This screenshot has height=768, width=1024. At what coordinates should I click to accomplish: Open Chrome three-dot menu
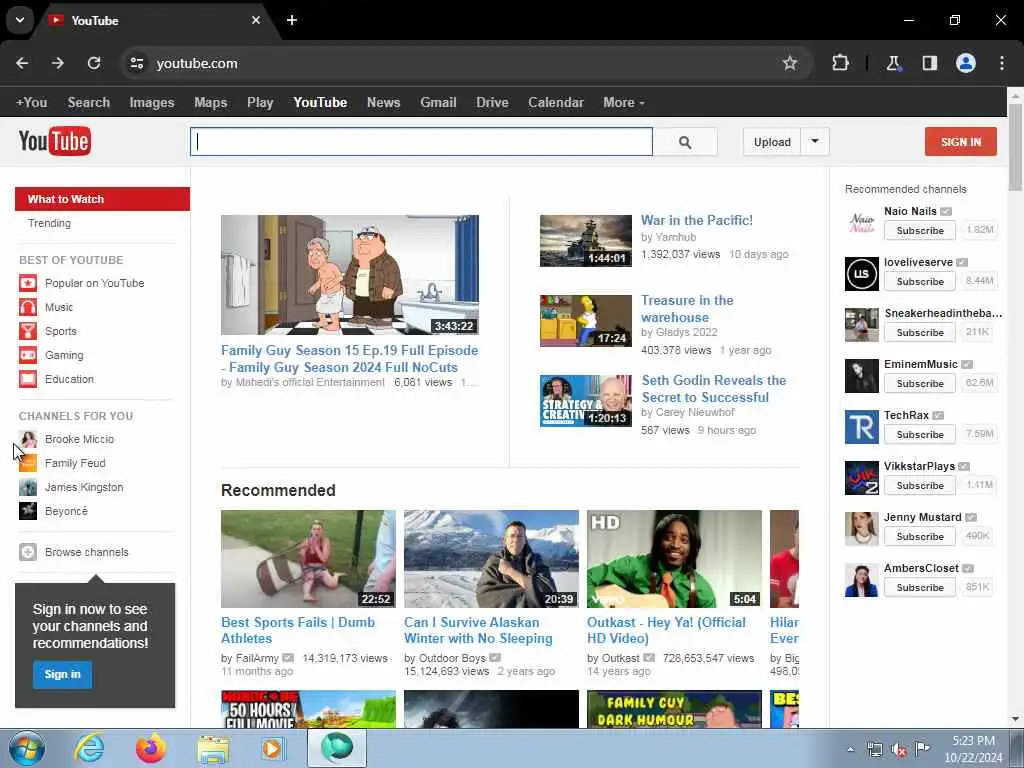[x=1002, y=63]
